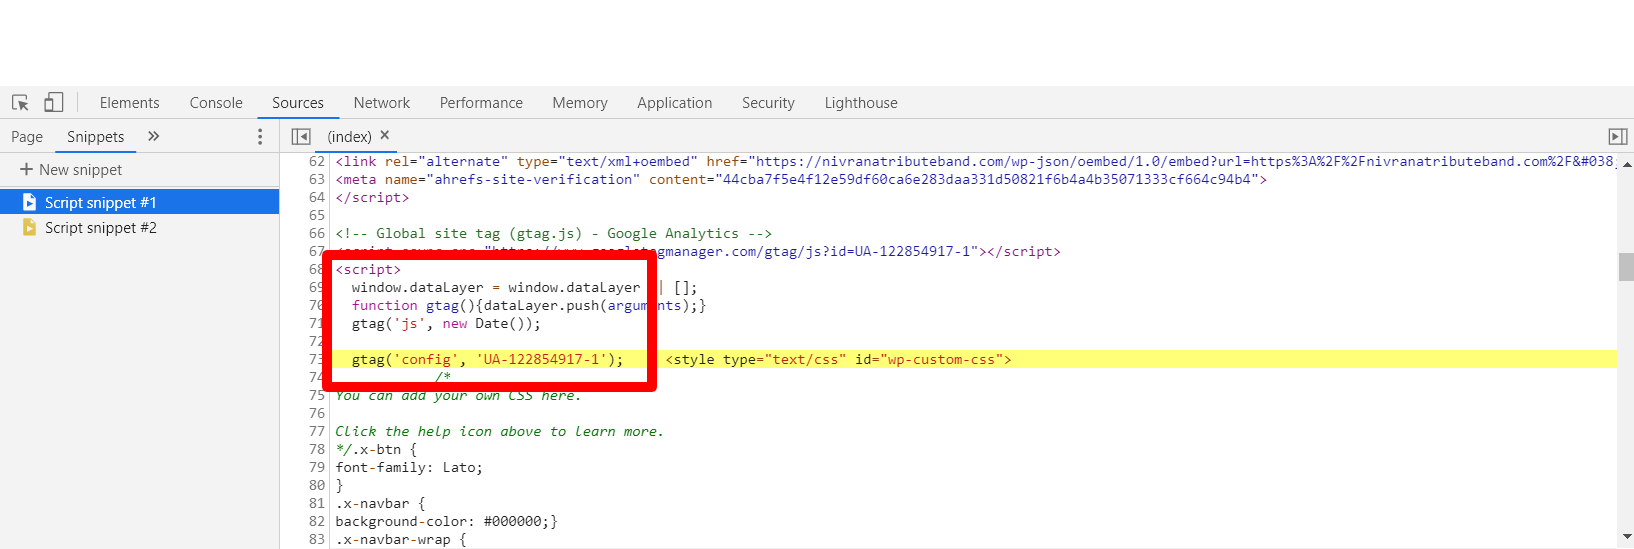Image resolution: width=1634 pixels, height=549 pixels.
Task: Click the scrollbar up arrow
Action: pos(1626,163)
